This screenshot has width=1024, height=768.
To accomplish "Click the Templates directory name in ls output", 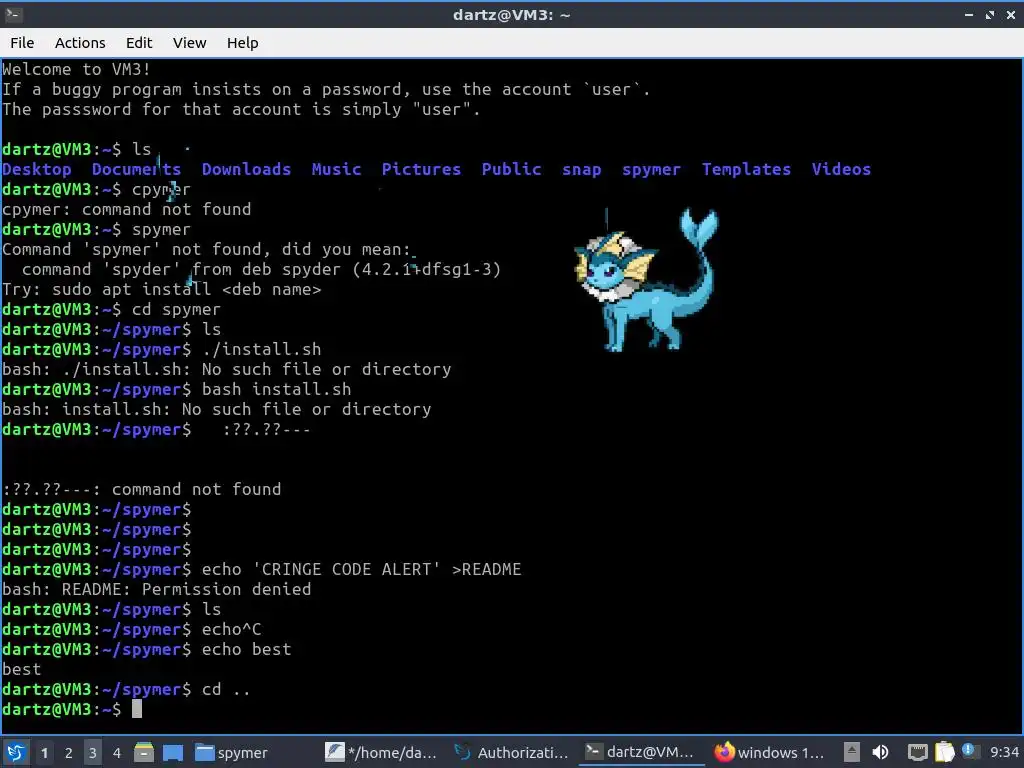I will 746,169.
